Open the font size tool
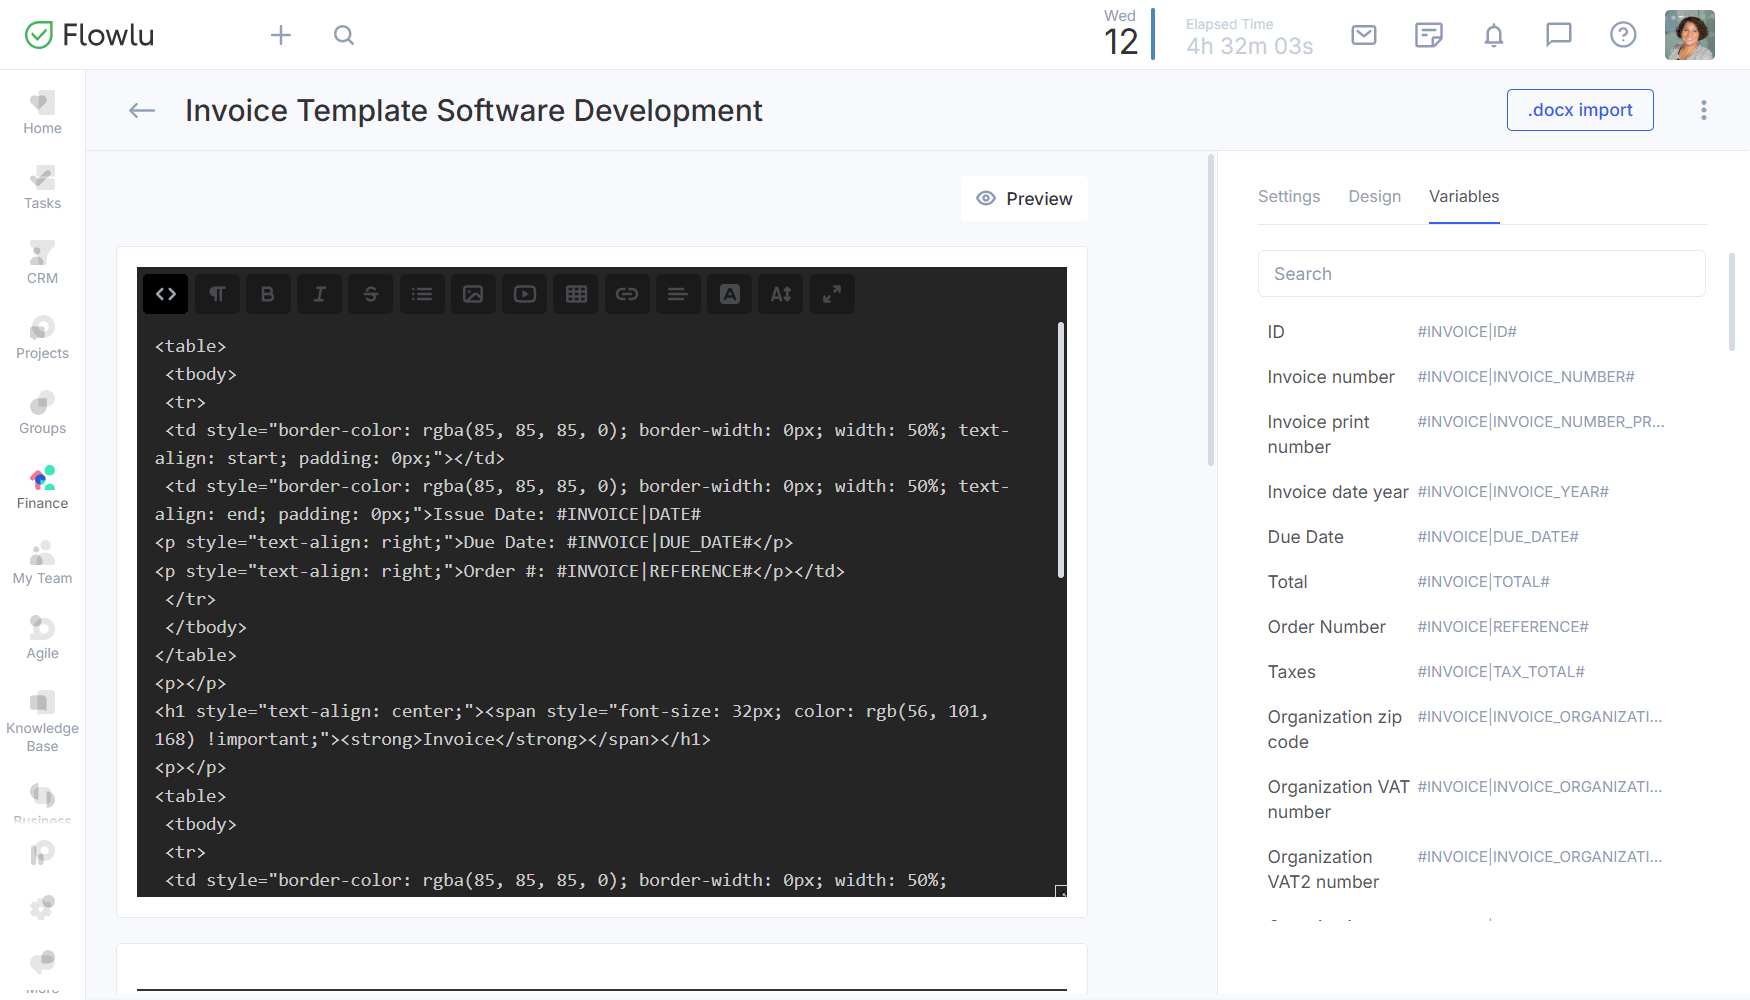The width and height of the screenshot is (1750, 1000). 781,294
